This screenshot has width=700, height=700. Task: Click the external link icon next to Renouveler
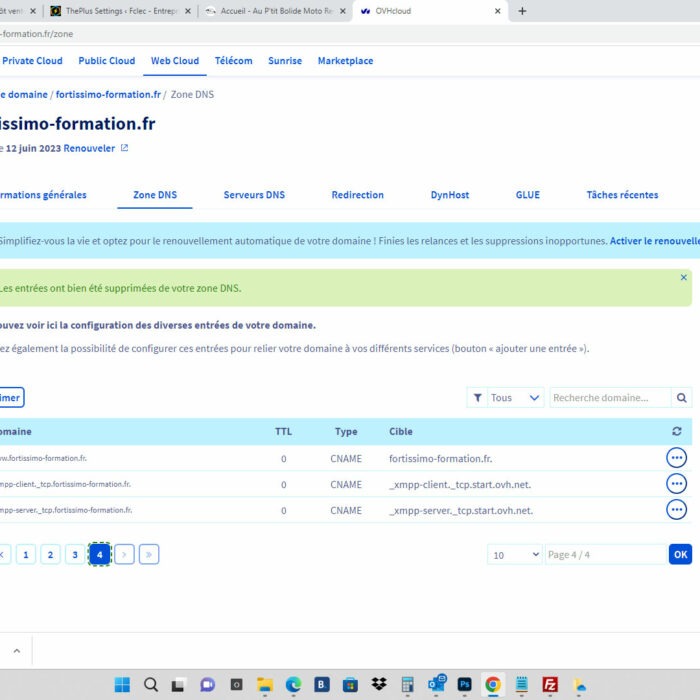125,148
